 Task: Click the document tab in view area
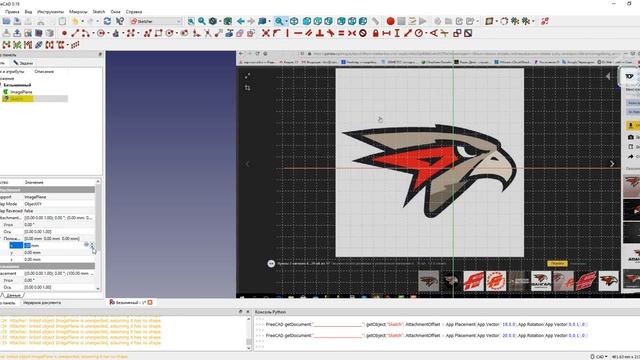(131, 302)
